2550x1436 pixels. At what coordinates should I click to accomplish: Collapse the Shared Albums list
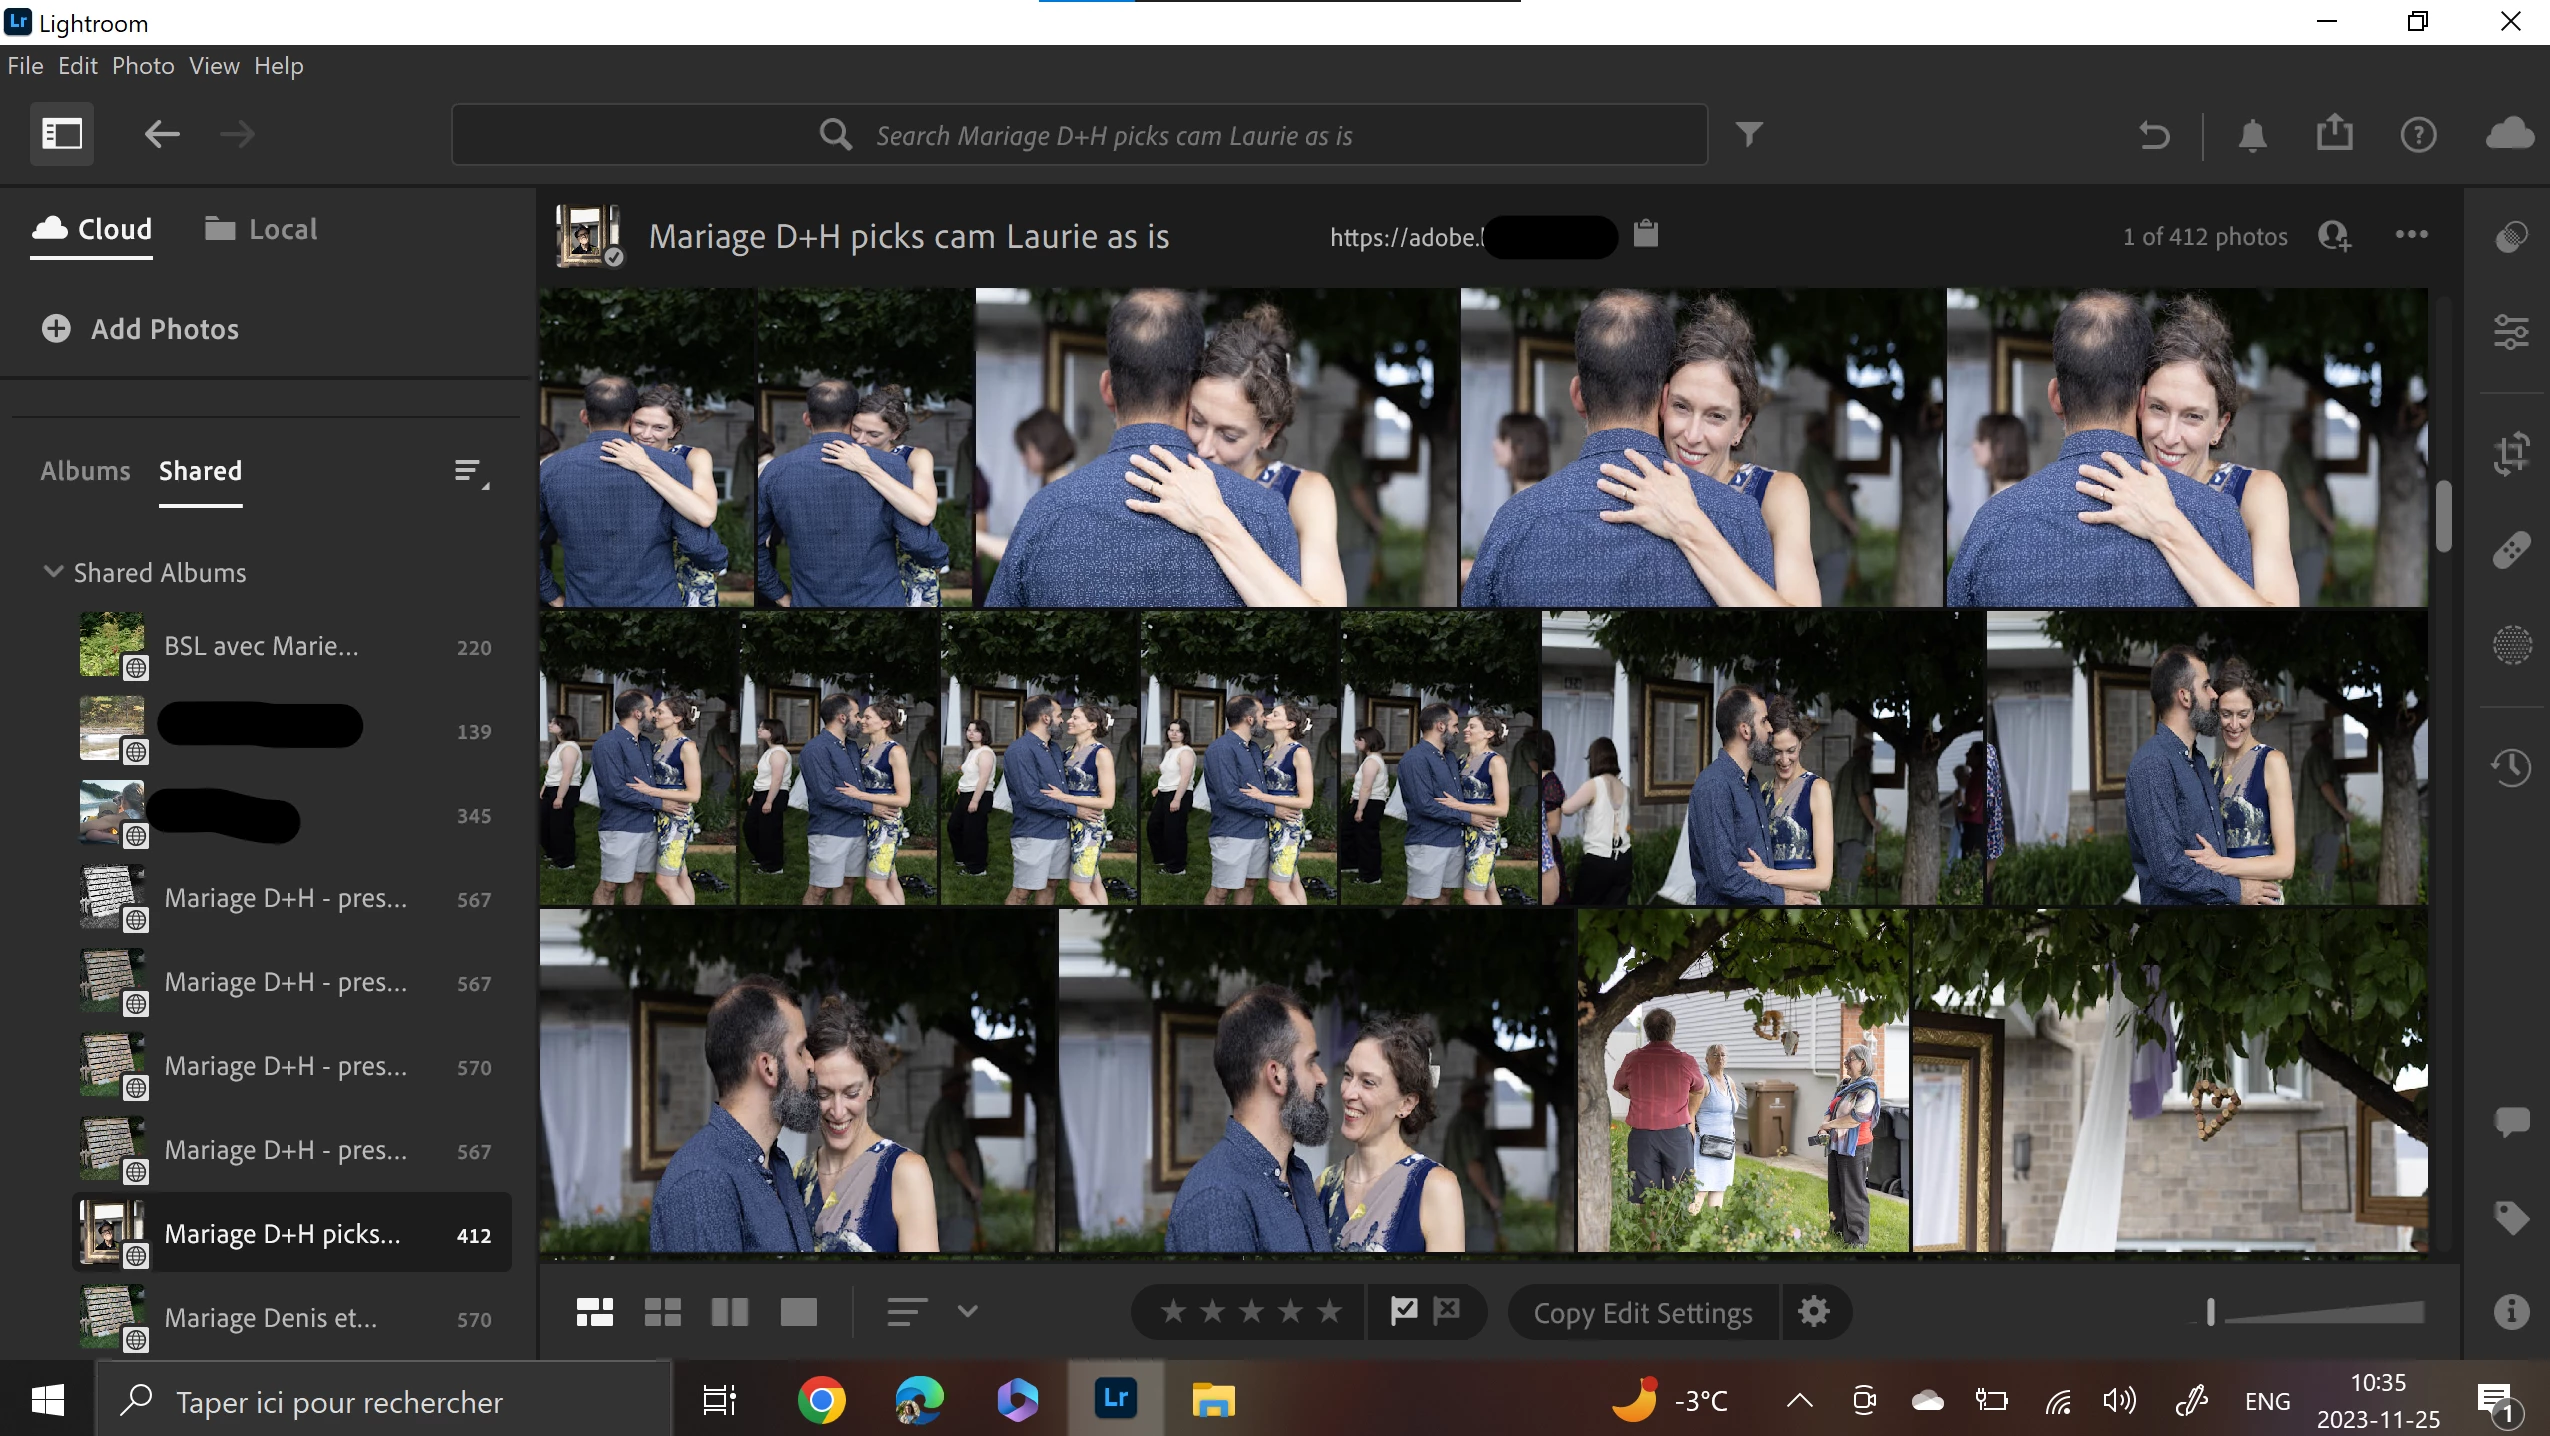[53, 572]
